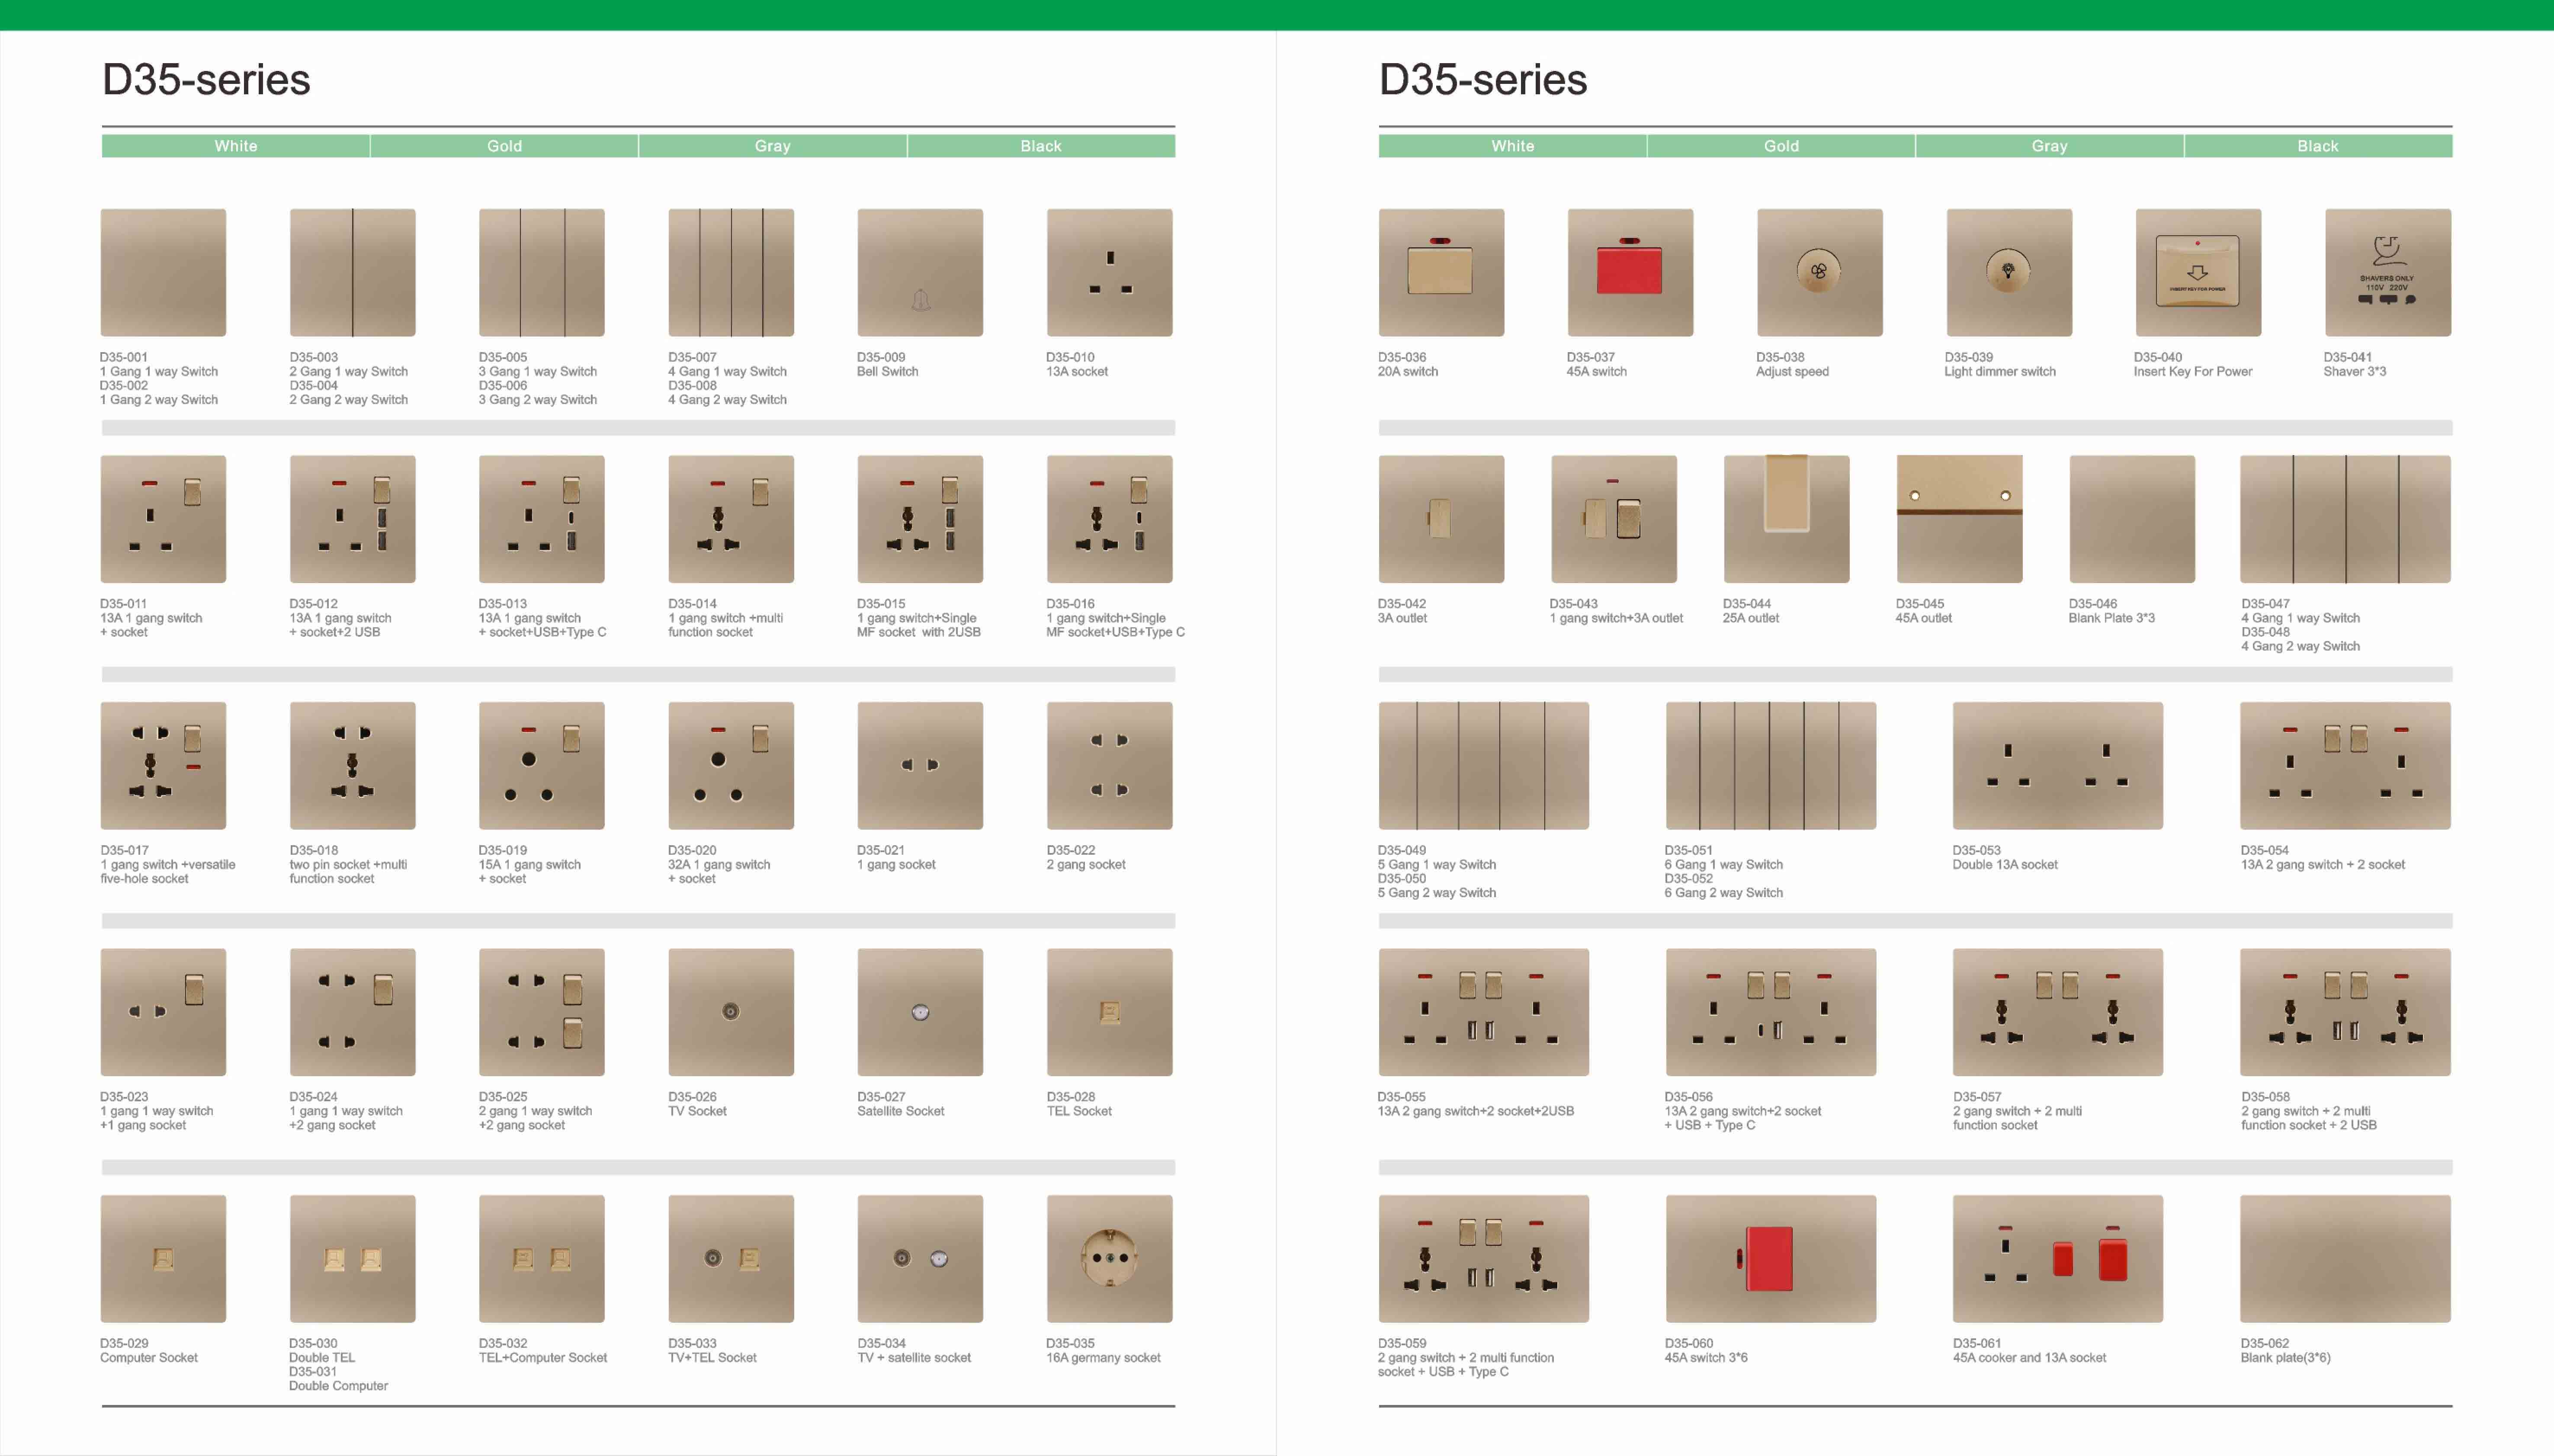2554x1456 pixels.
Task: Click the "D35-058" product code text
Action: tap(2265, 1096)
